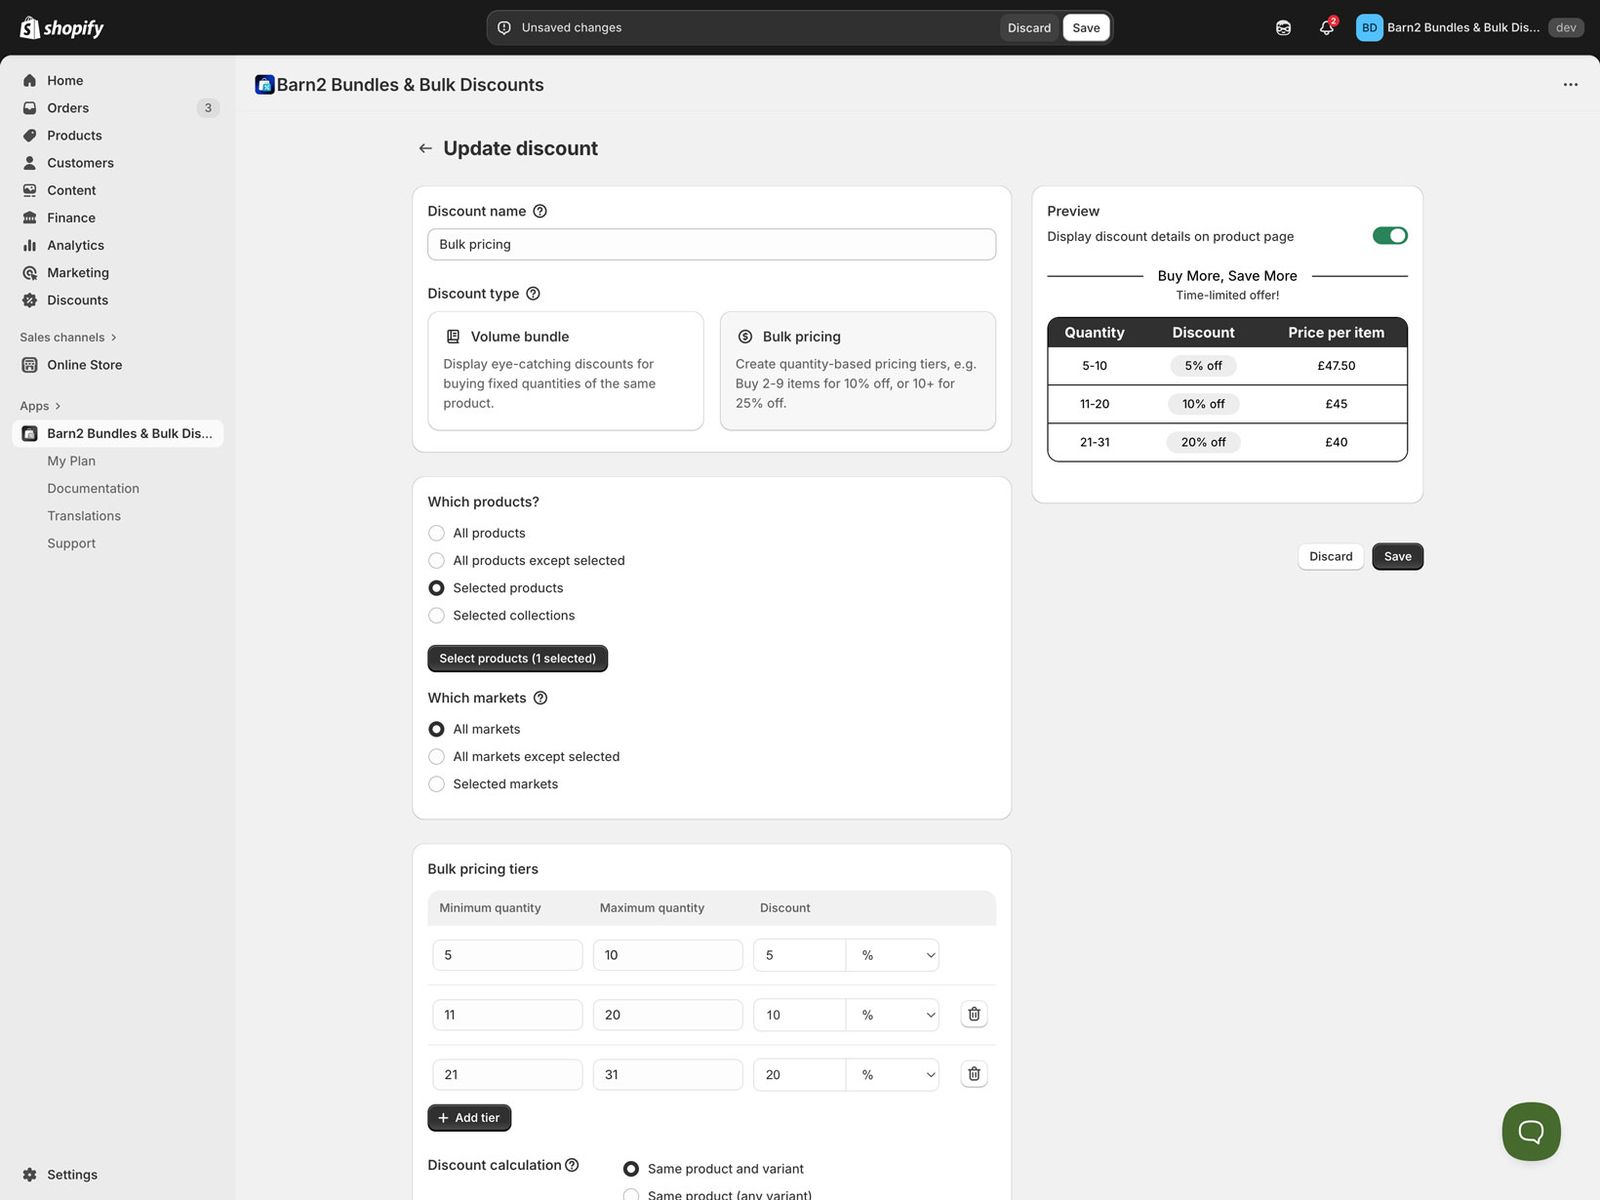Screen dimensions: 1600x1200
Task: Click Discard in the top unsaved changes bar
Action: [1029, 28]
